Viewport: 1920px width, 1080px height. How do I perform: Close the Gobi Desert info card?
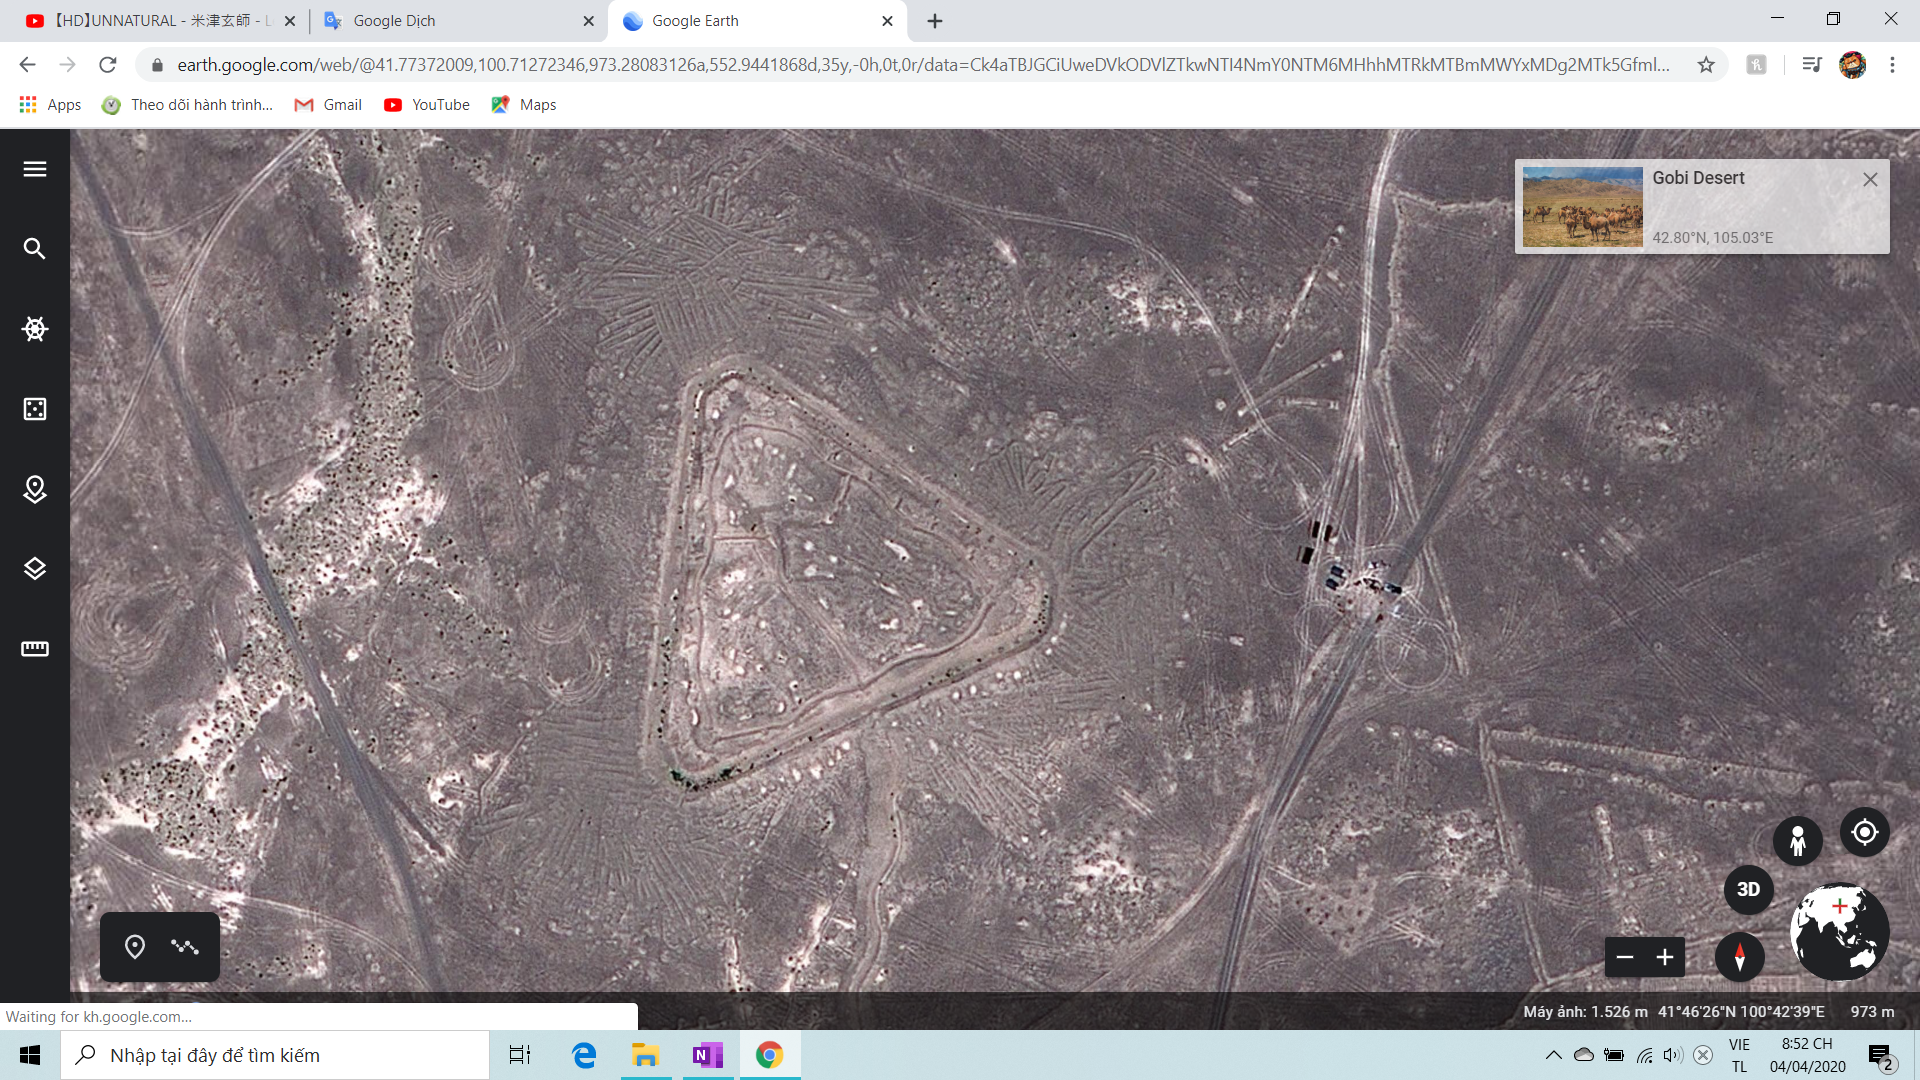pos(1870,179)
